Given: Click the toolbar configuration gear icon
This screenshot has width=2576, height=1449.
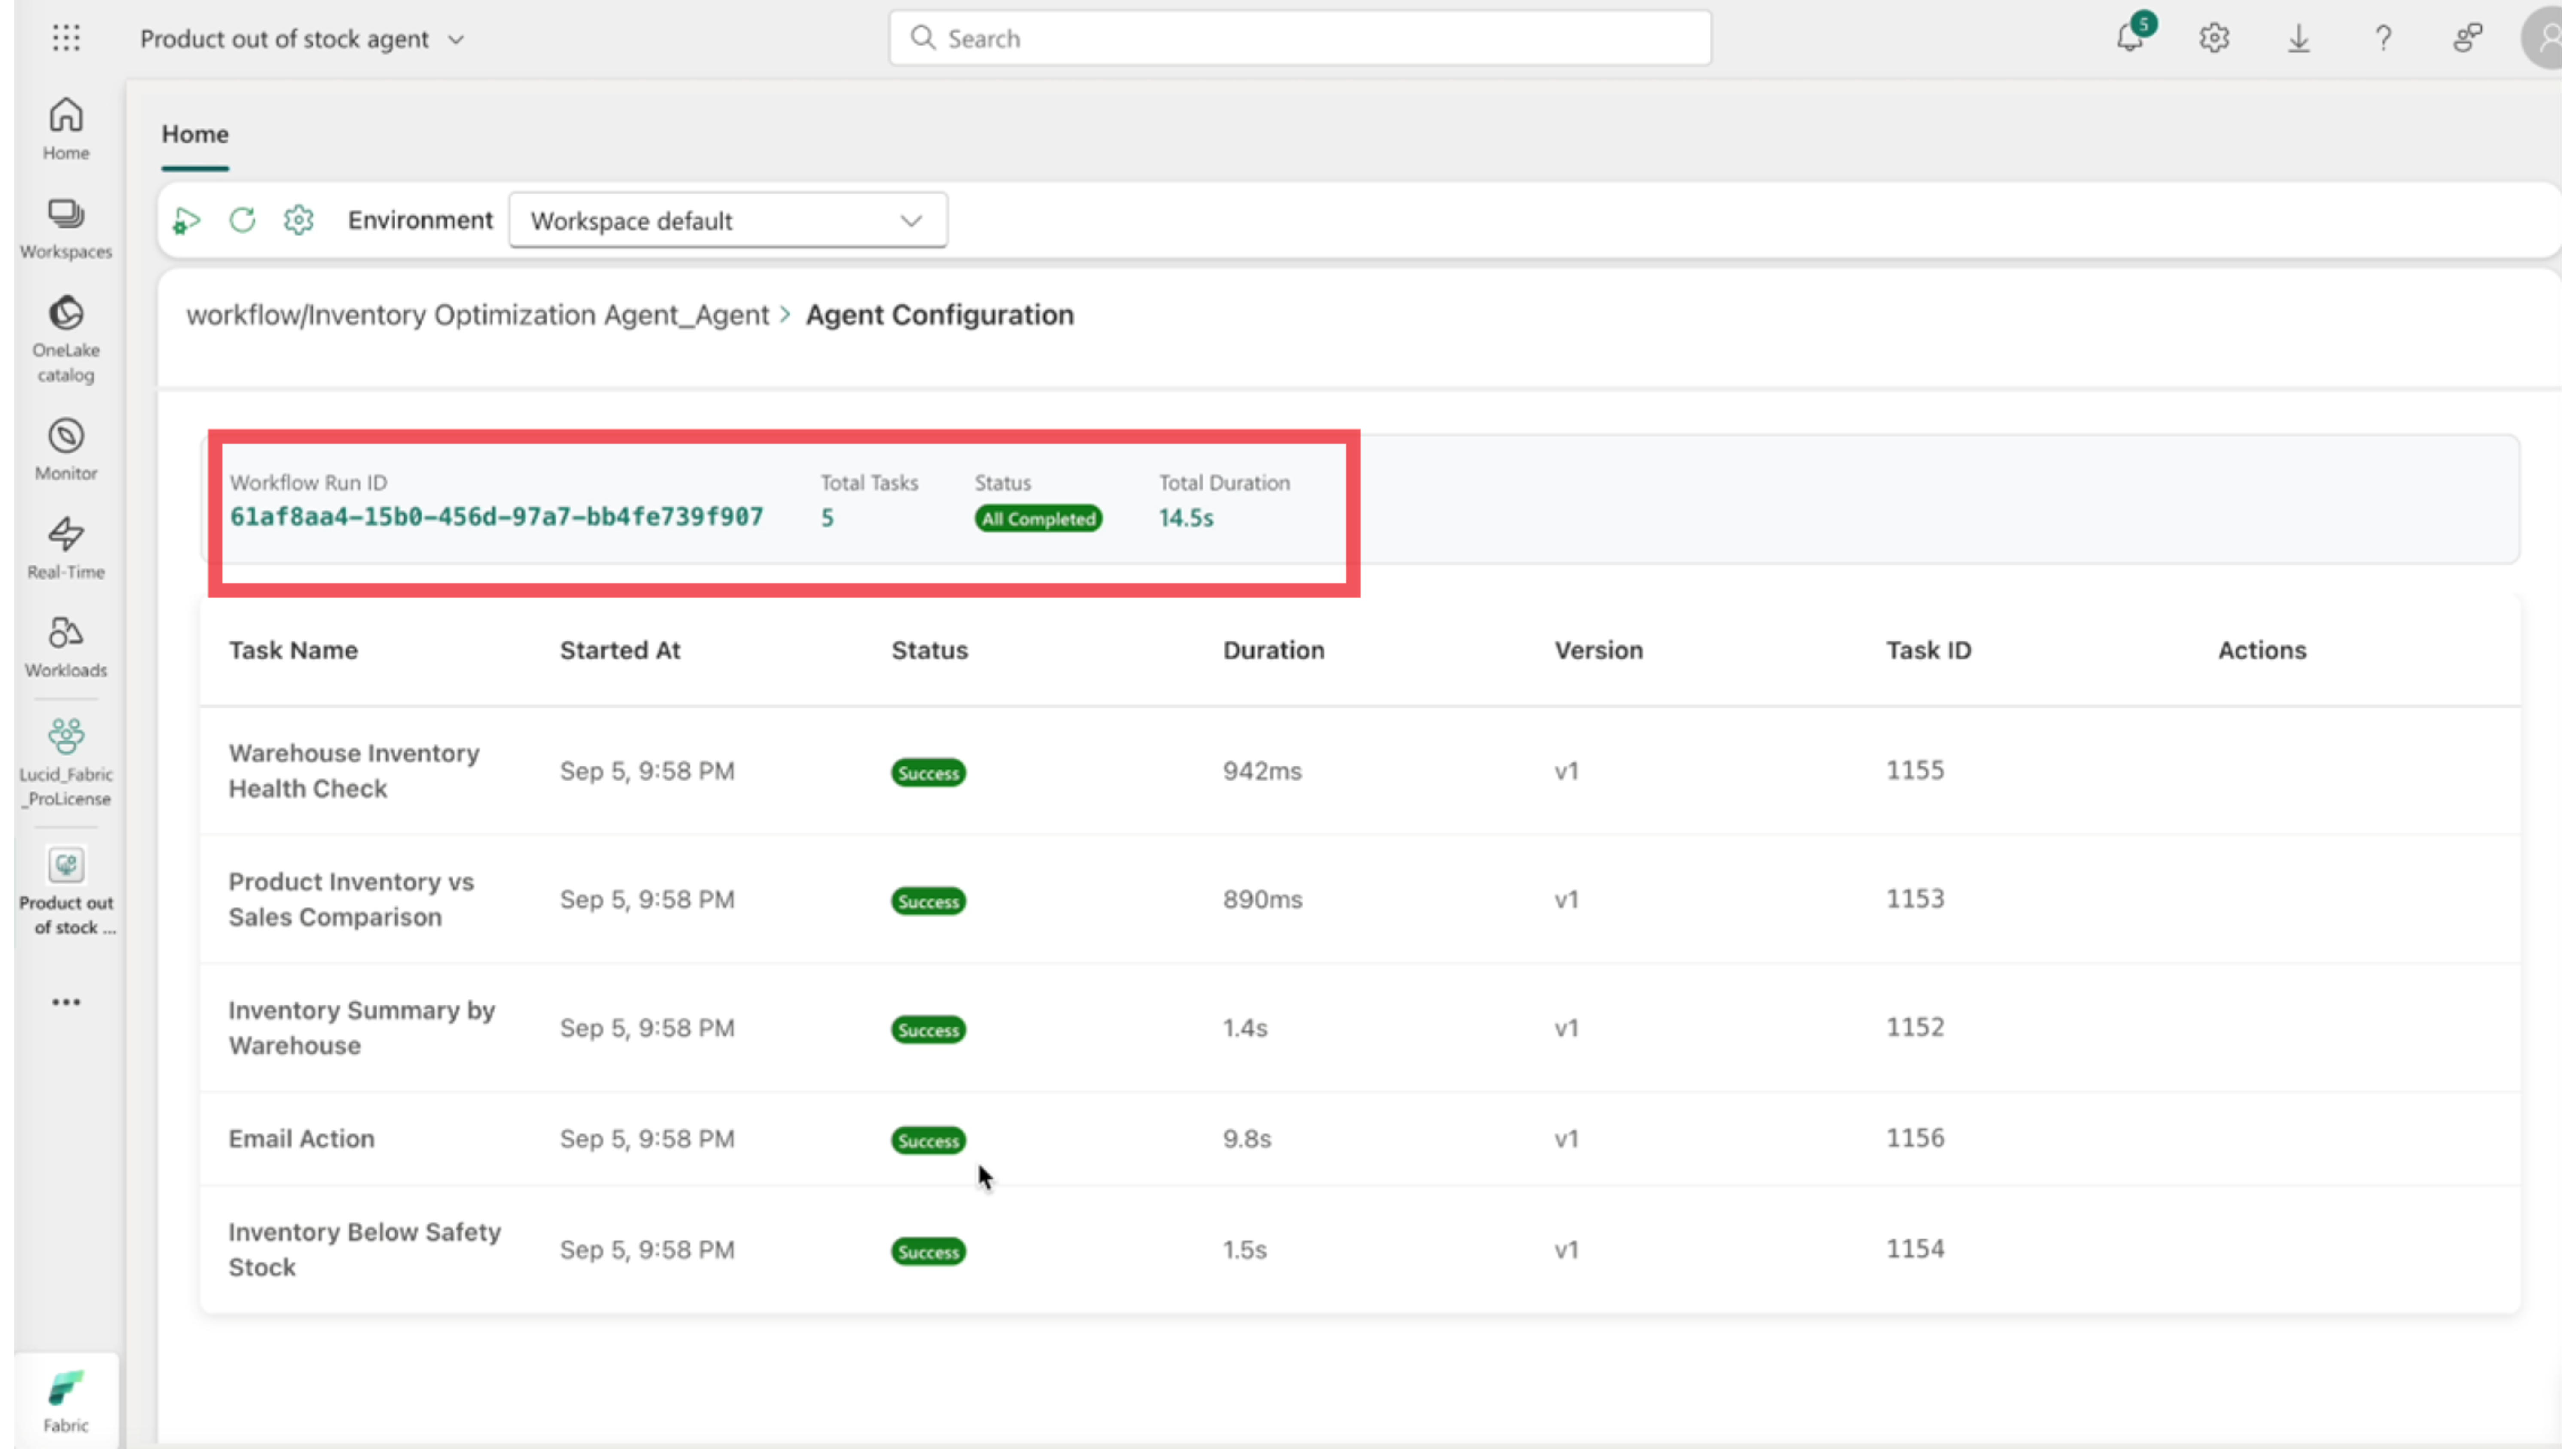Looking at the screenshot, I should pyautogui.click(x=298, y=220).
